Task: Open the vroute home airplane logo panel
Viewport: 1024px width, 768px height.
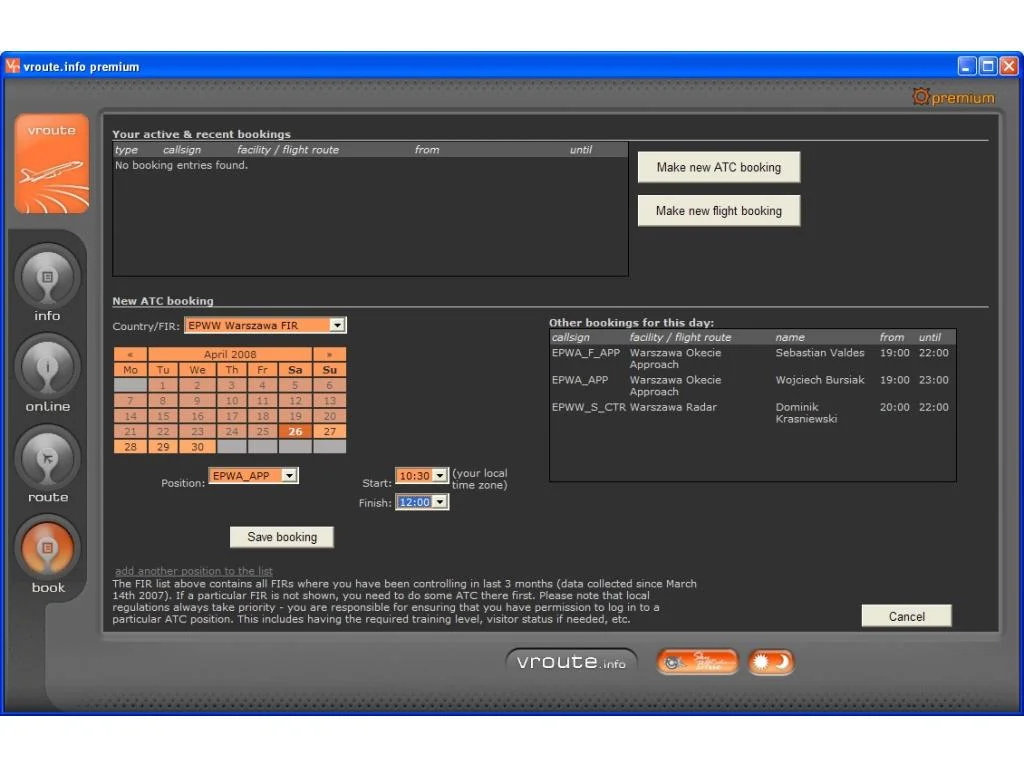Action: 52,164
